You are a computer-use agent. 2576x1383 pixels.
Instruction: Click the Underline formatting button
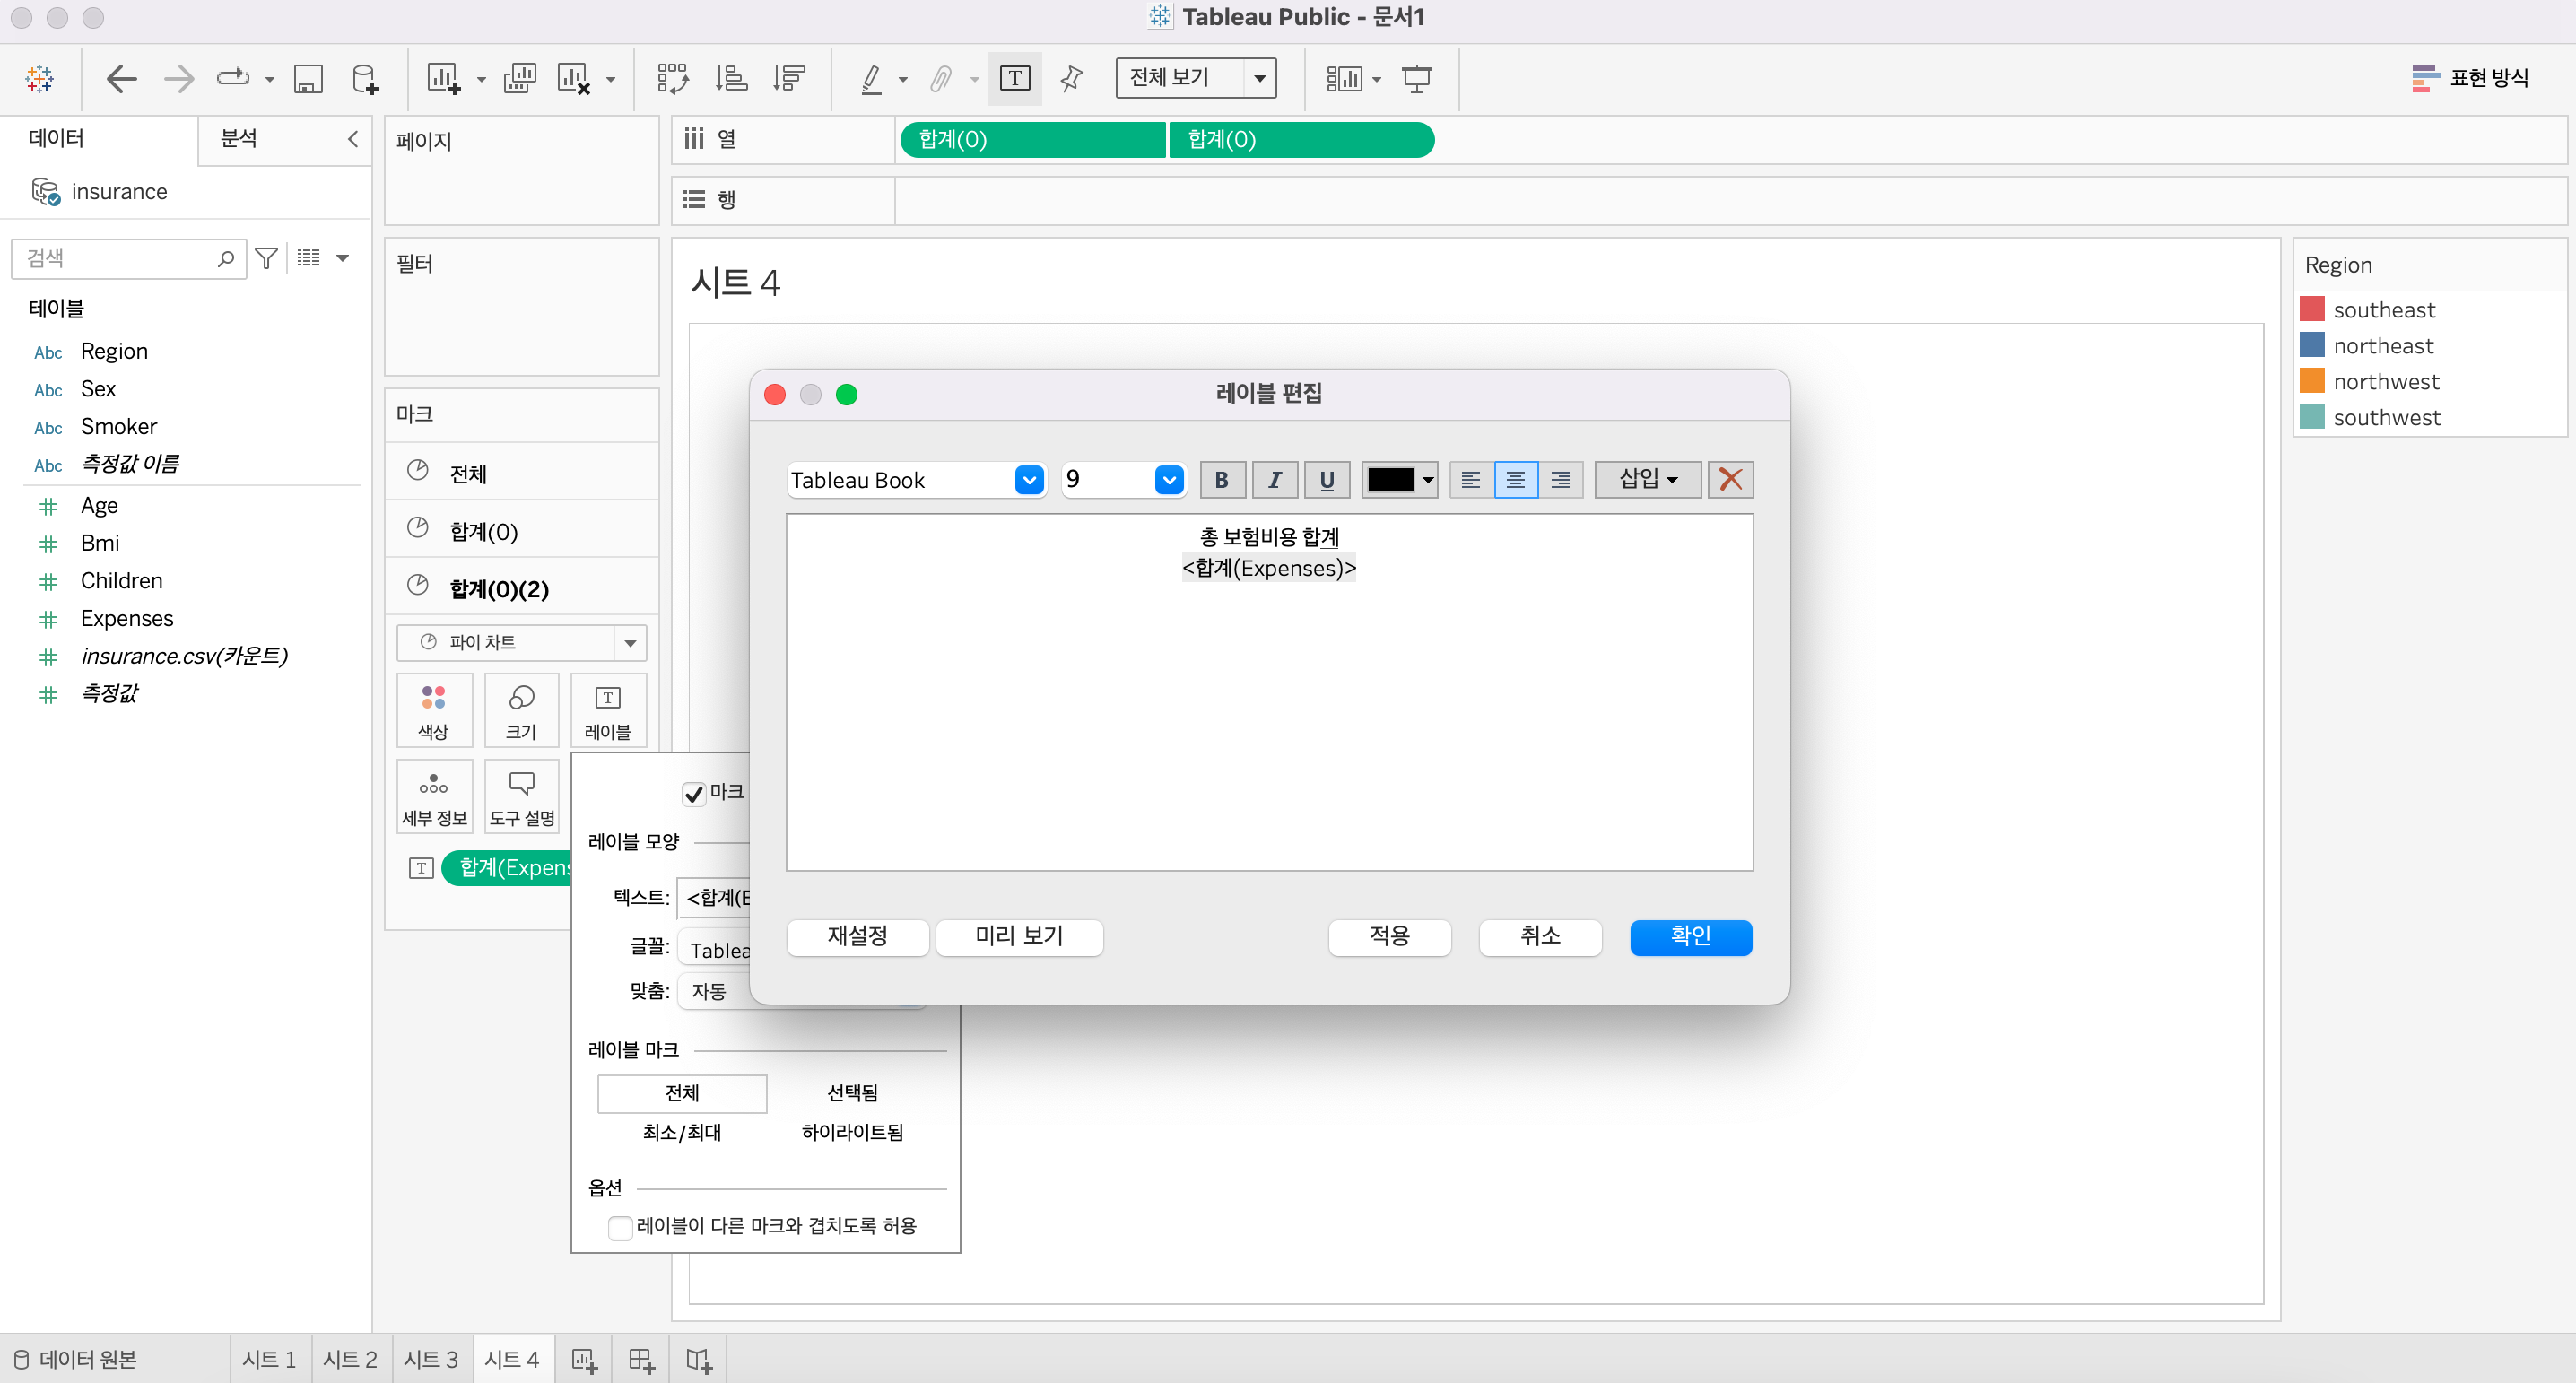coord(1326,480)
